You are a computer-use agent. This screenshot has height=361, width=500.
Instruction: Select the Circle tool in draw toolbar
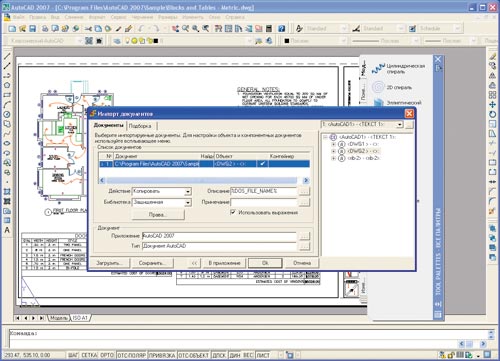click(7, 114)
